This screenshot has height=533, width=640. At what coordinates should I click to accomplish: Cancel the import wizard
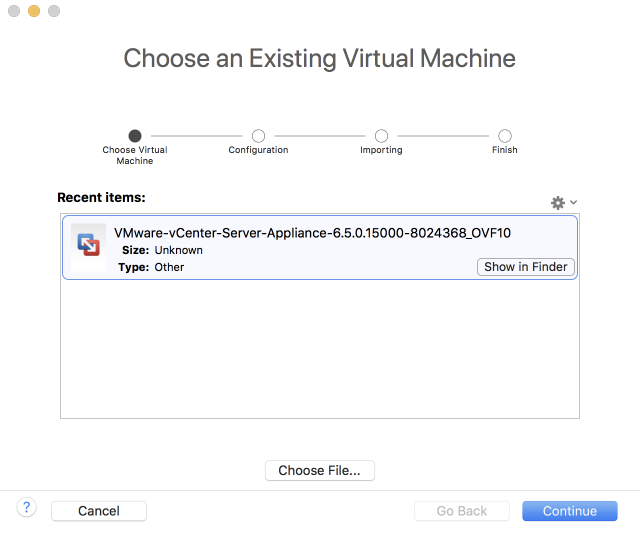99,511
